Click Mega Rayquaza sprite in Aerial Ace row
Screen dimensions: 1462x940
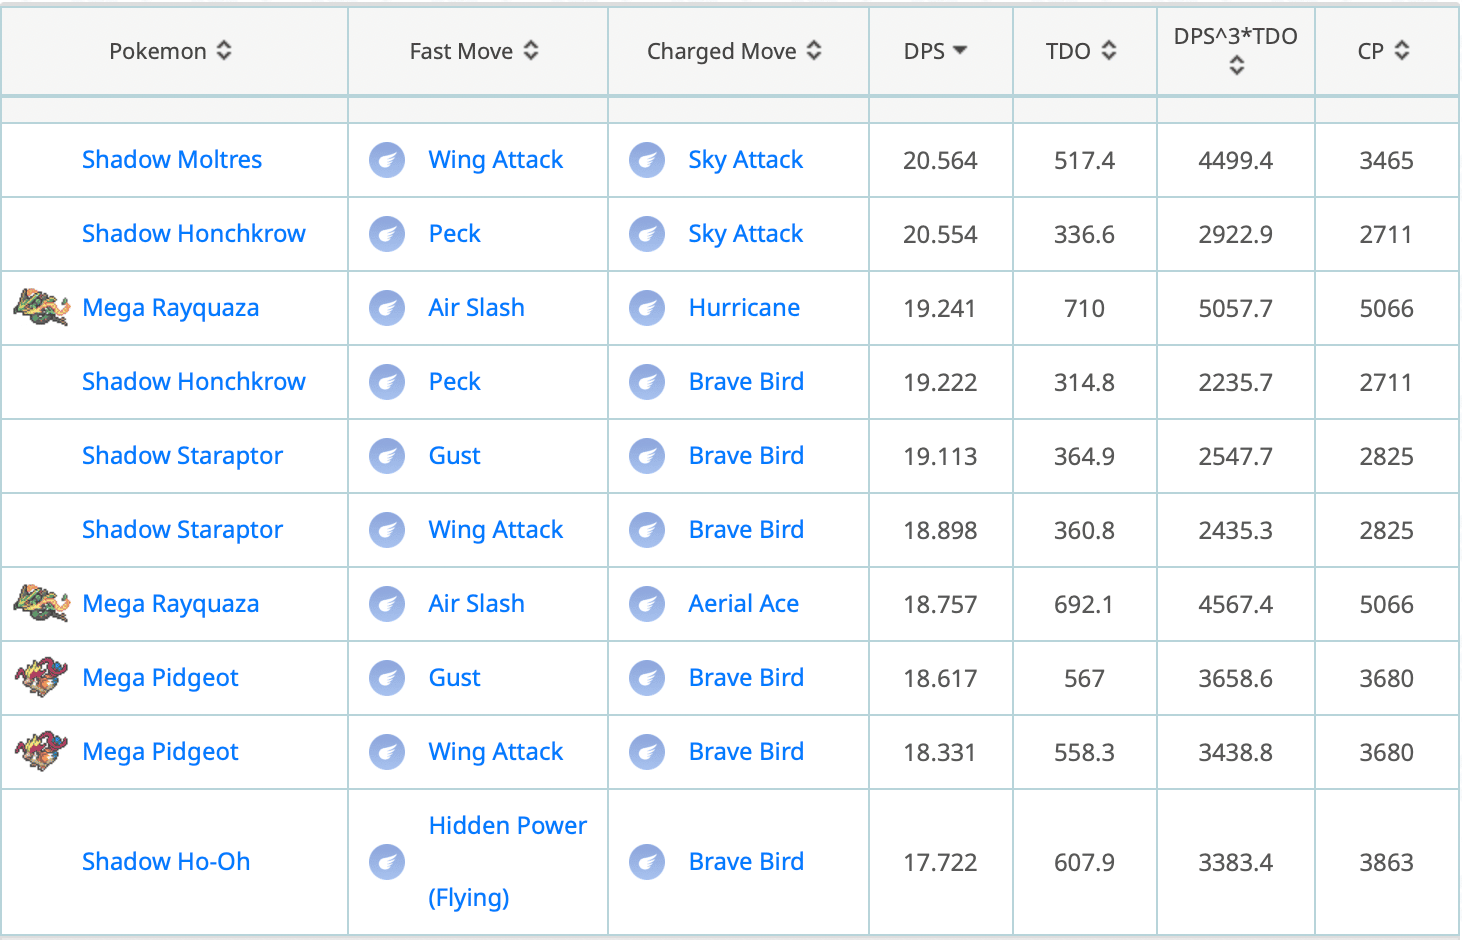pos(42,603)
